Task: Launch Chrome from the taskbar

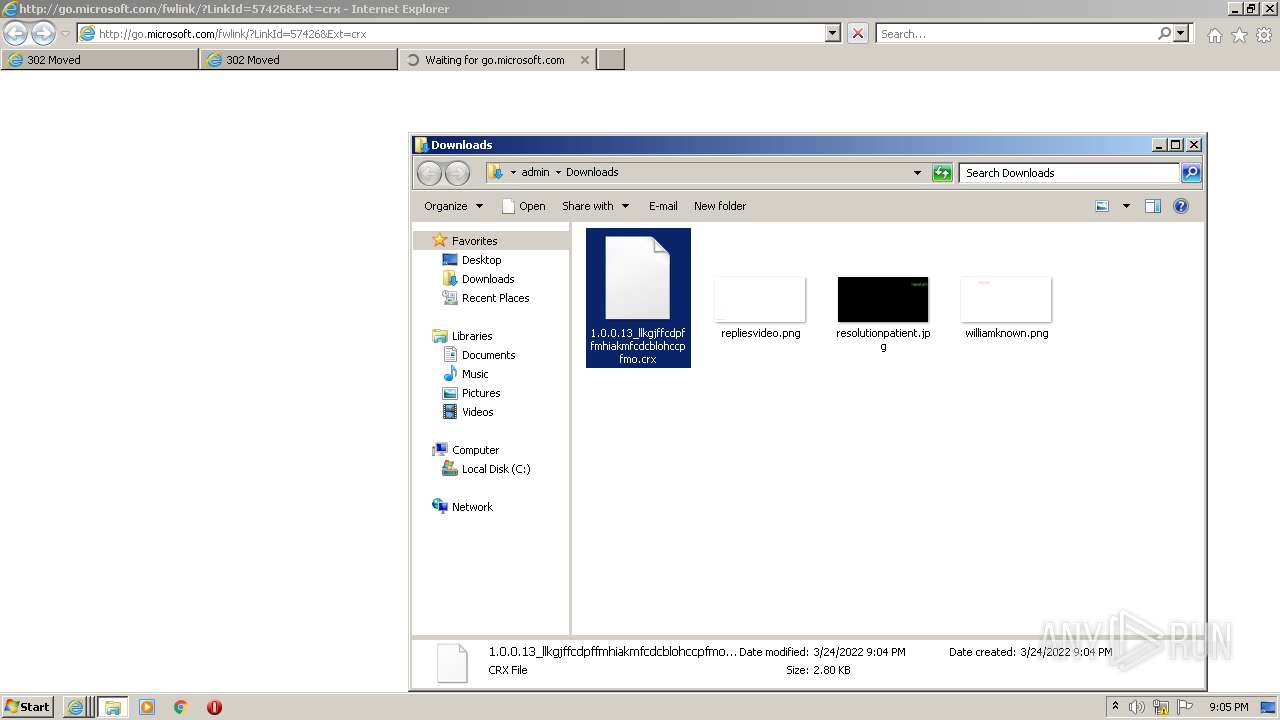Action: coord(181,707)
